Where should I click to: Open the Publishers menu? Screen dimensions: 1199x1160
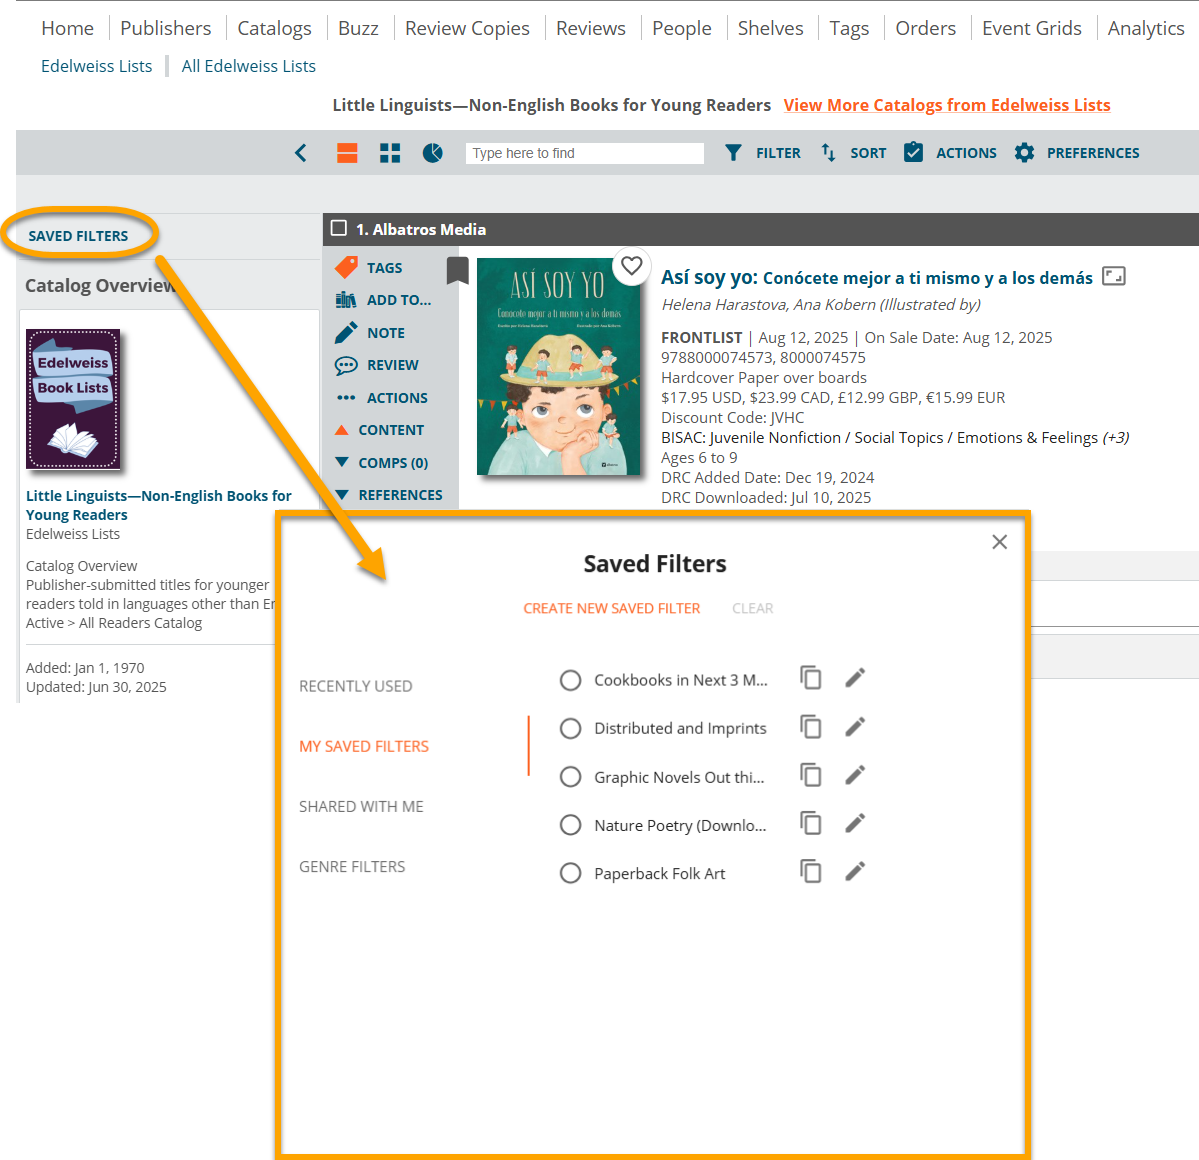[x=165, y=28]
